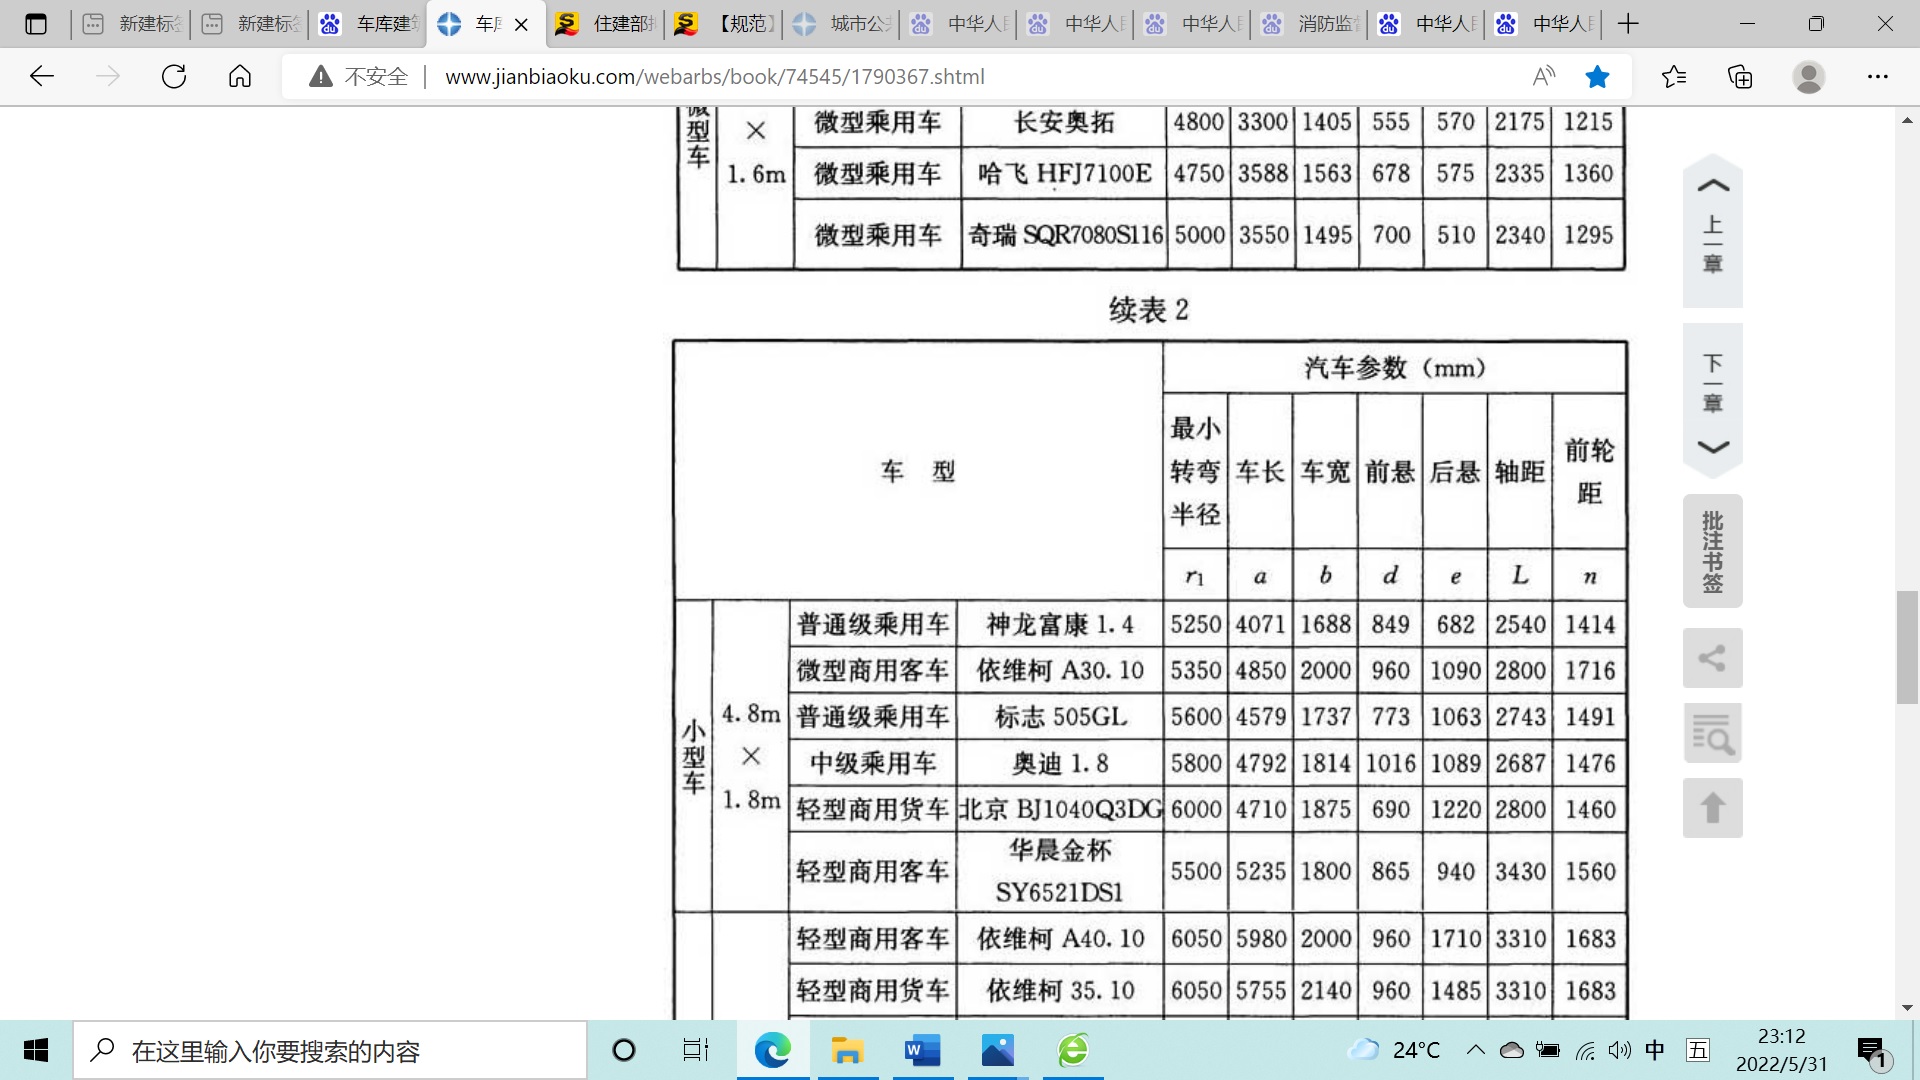Click the cell 神龙富康 1.4

[x=1060, y=625]
